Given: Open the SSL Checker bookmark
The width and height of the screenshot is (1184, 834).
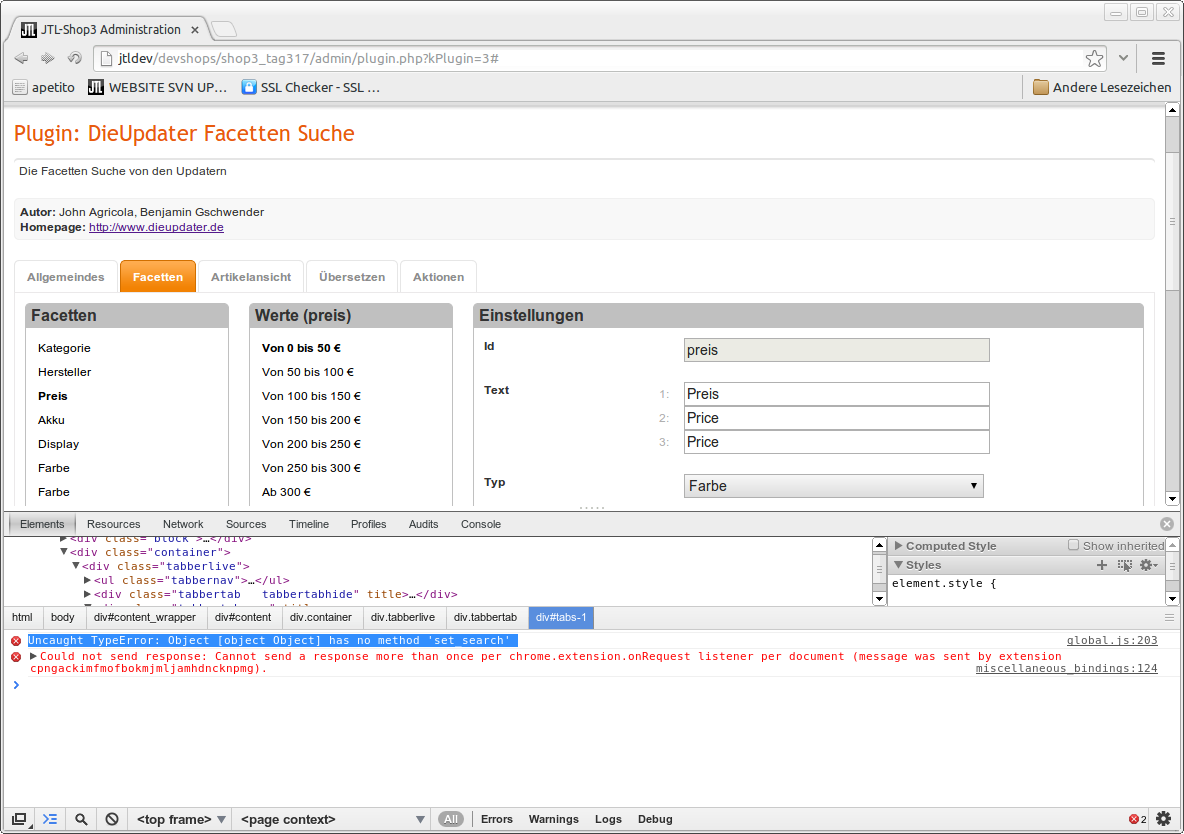Looking at the screenshot, I should (x=310, y=88).
